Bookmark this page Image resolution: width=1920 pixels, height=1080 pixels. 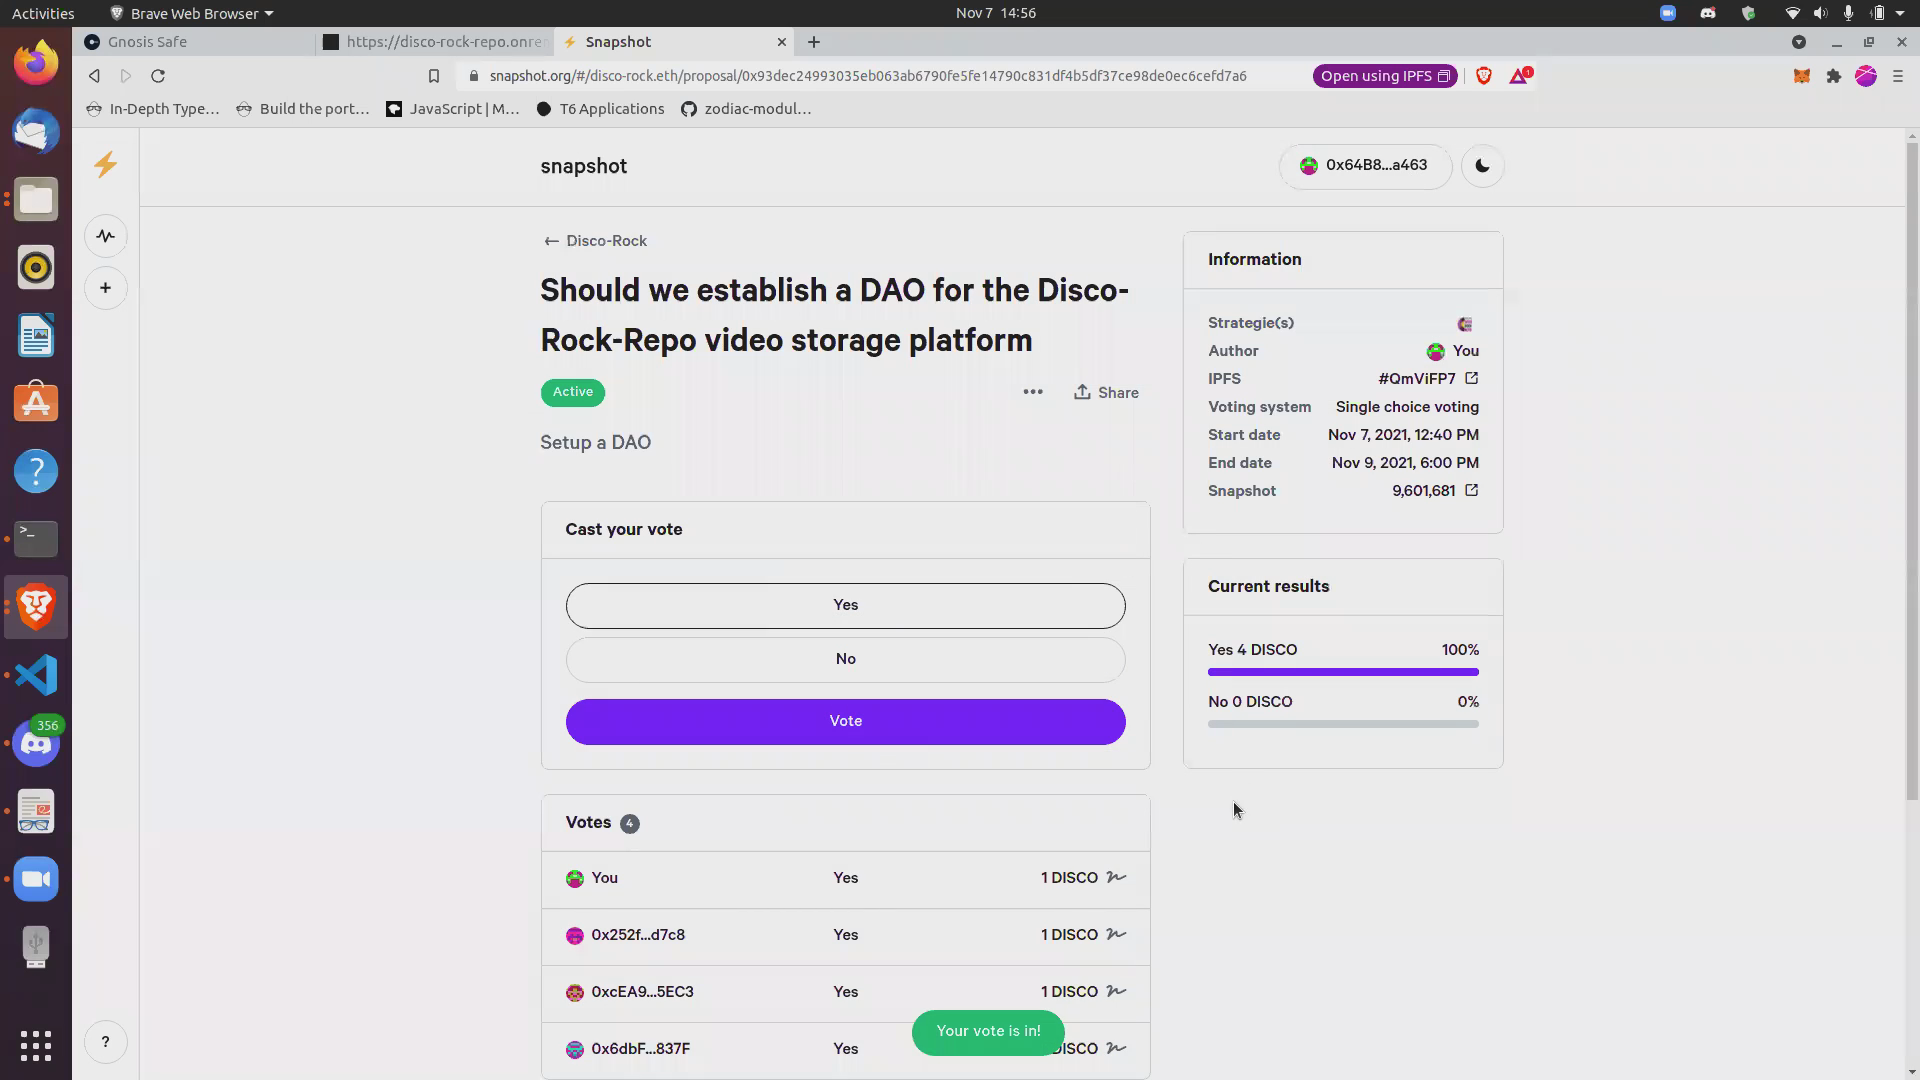point(434,76)
